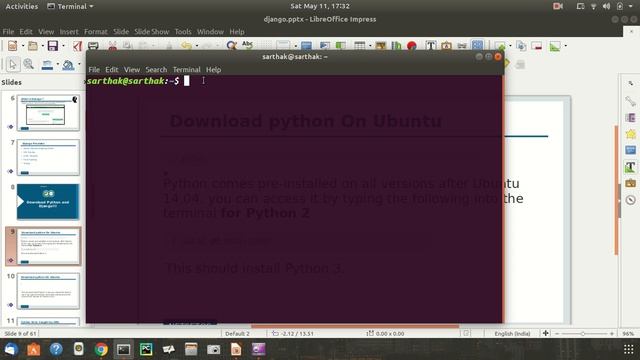
Task: Open Terminal window's Terminal menu
Action: (x=187, y=69)
